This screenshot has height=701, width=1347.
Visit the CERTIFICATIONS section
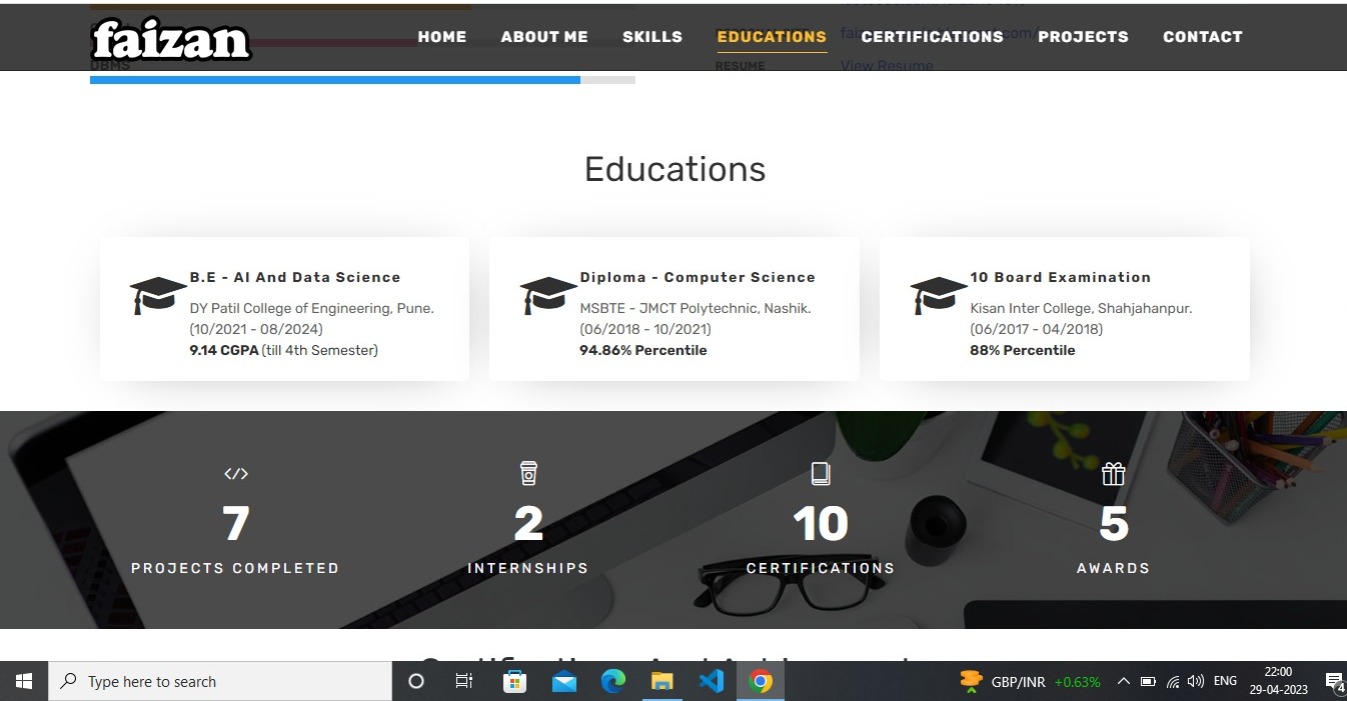point(932,36)
